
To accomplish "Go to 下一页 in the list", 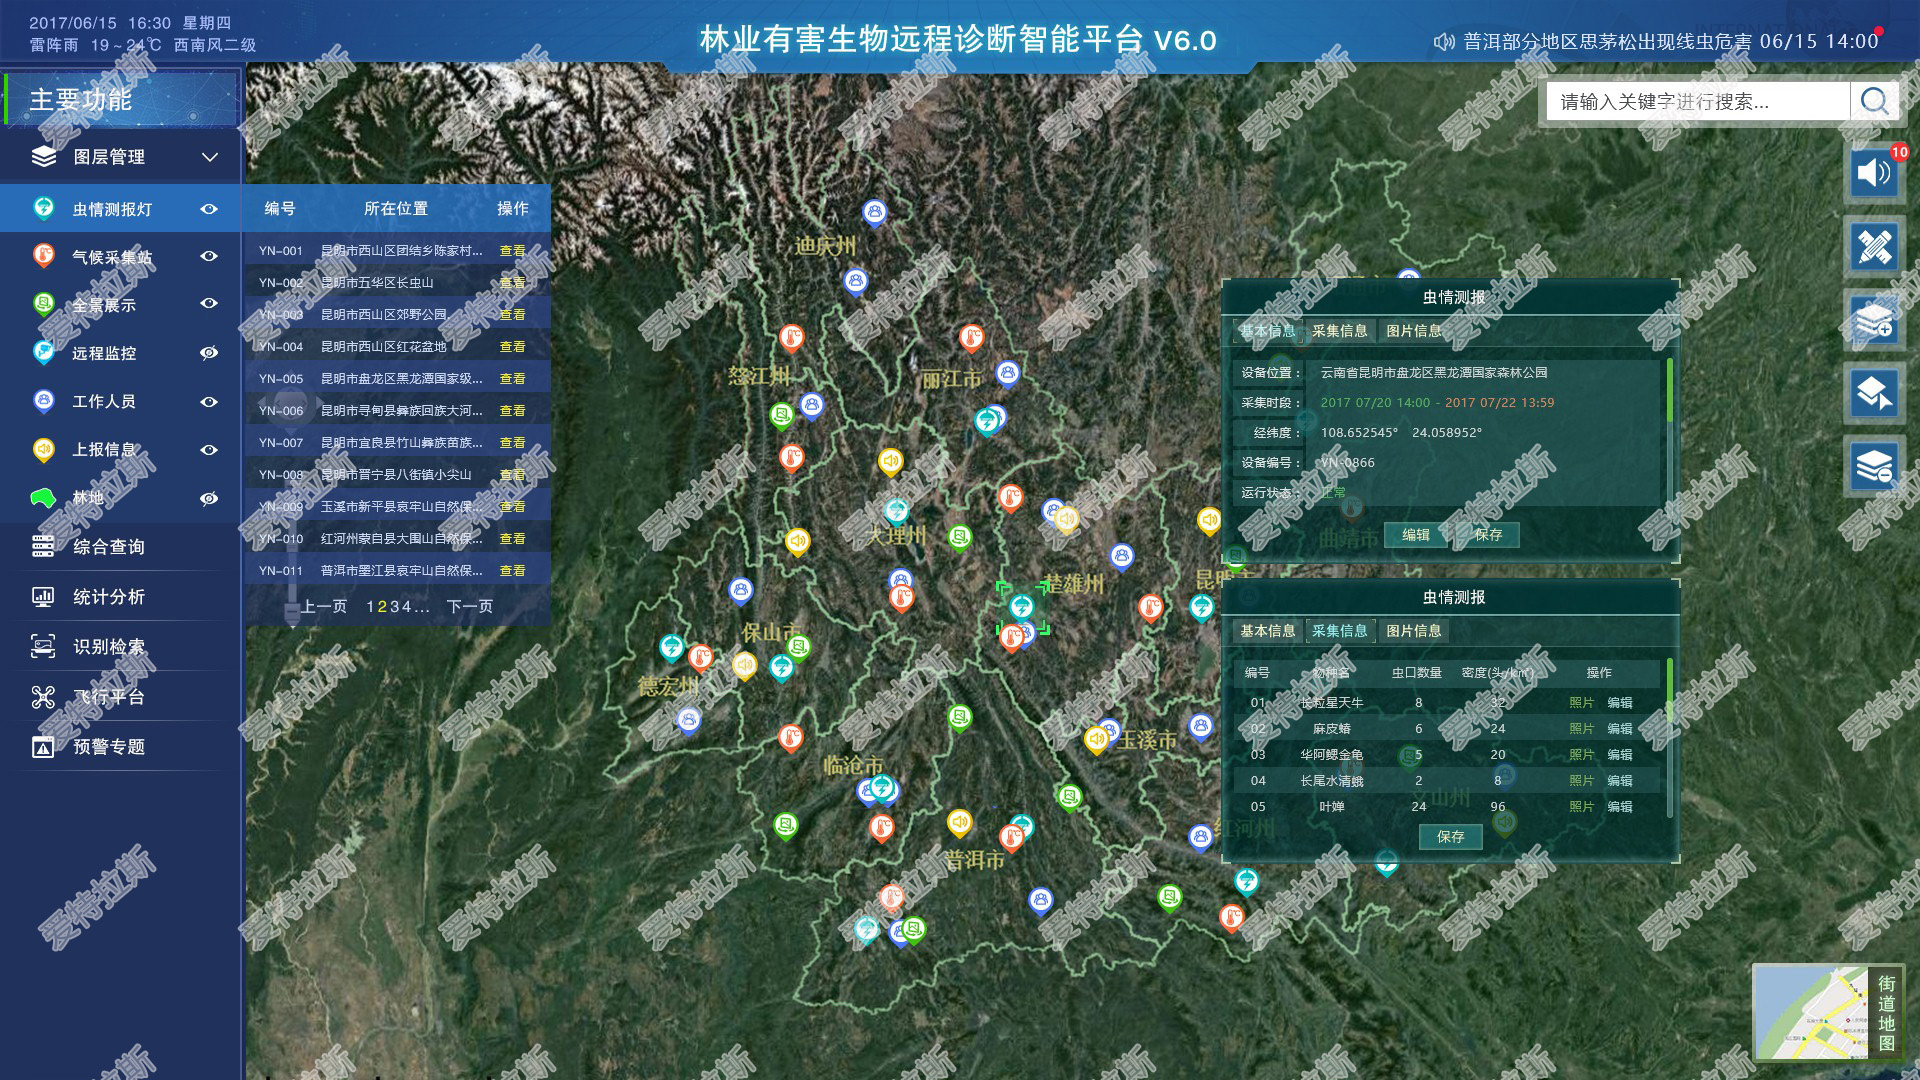I will pyautogui.click(x=469, y=606).
